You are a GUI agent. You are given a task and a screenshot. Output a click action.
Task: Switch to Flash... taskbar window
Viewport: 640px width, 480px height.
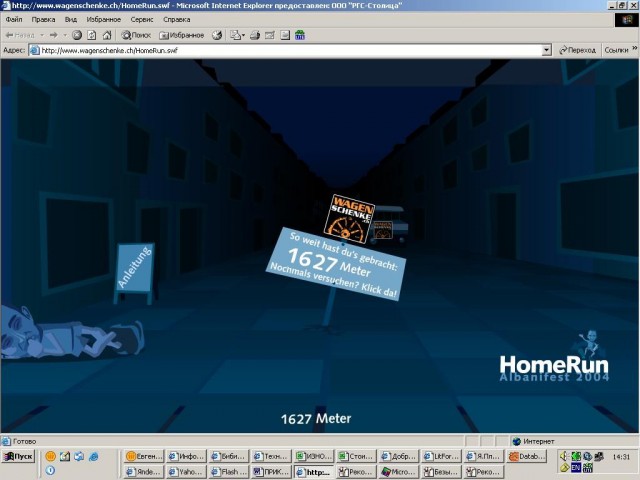point(229,471)
